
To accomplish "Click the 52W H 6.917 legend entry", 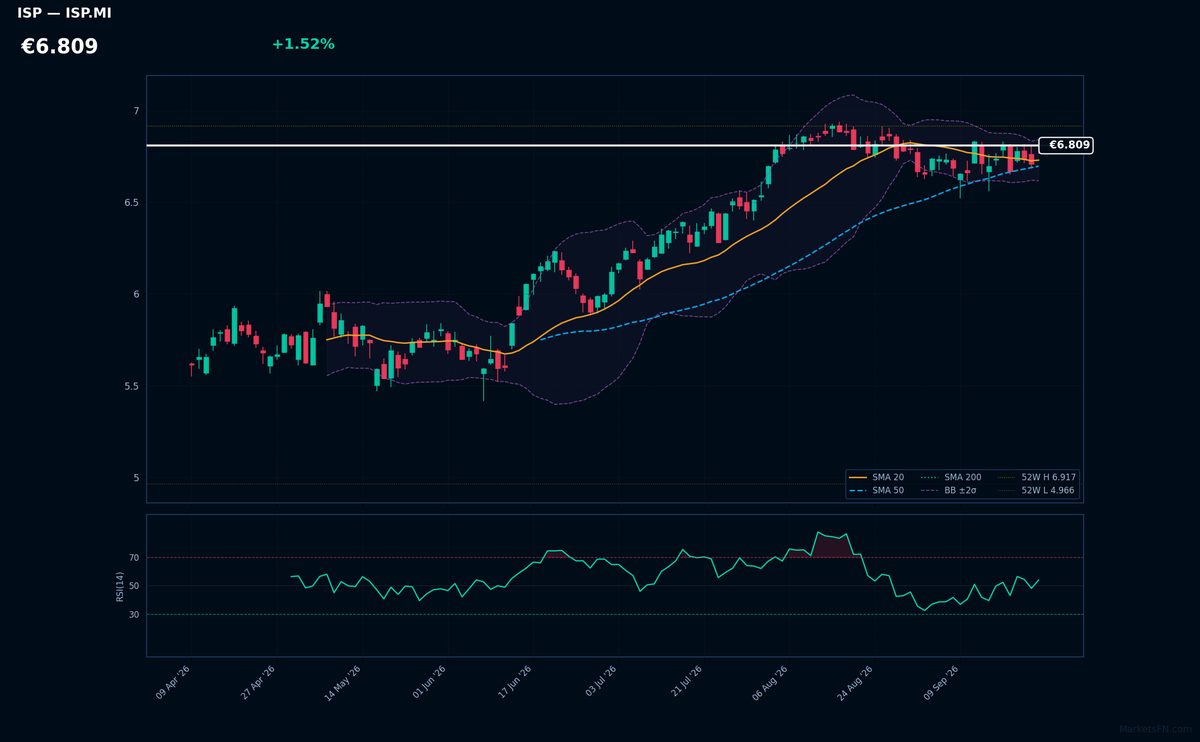I will (1037, 477).
